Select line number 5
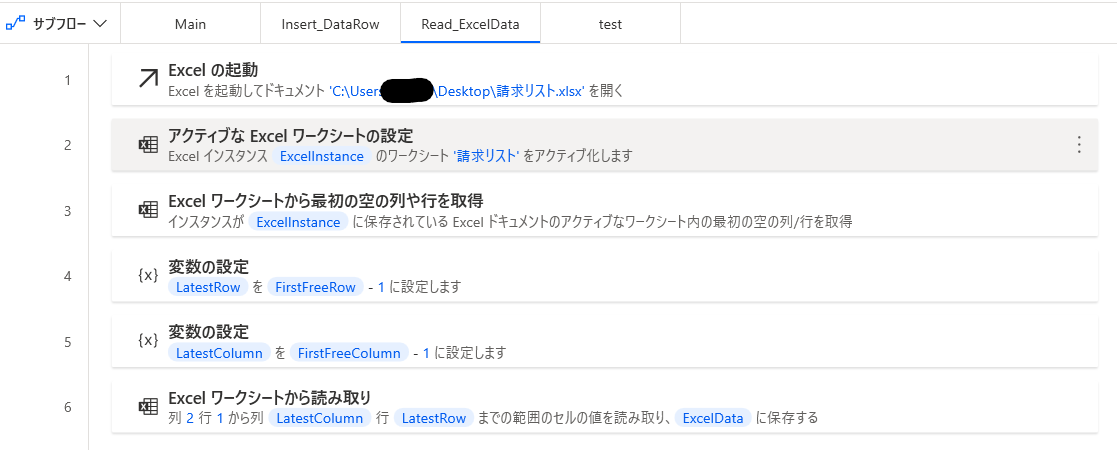Image resolution: width=1117 pixels, height=450 pixels. click(67, 342)
